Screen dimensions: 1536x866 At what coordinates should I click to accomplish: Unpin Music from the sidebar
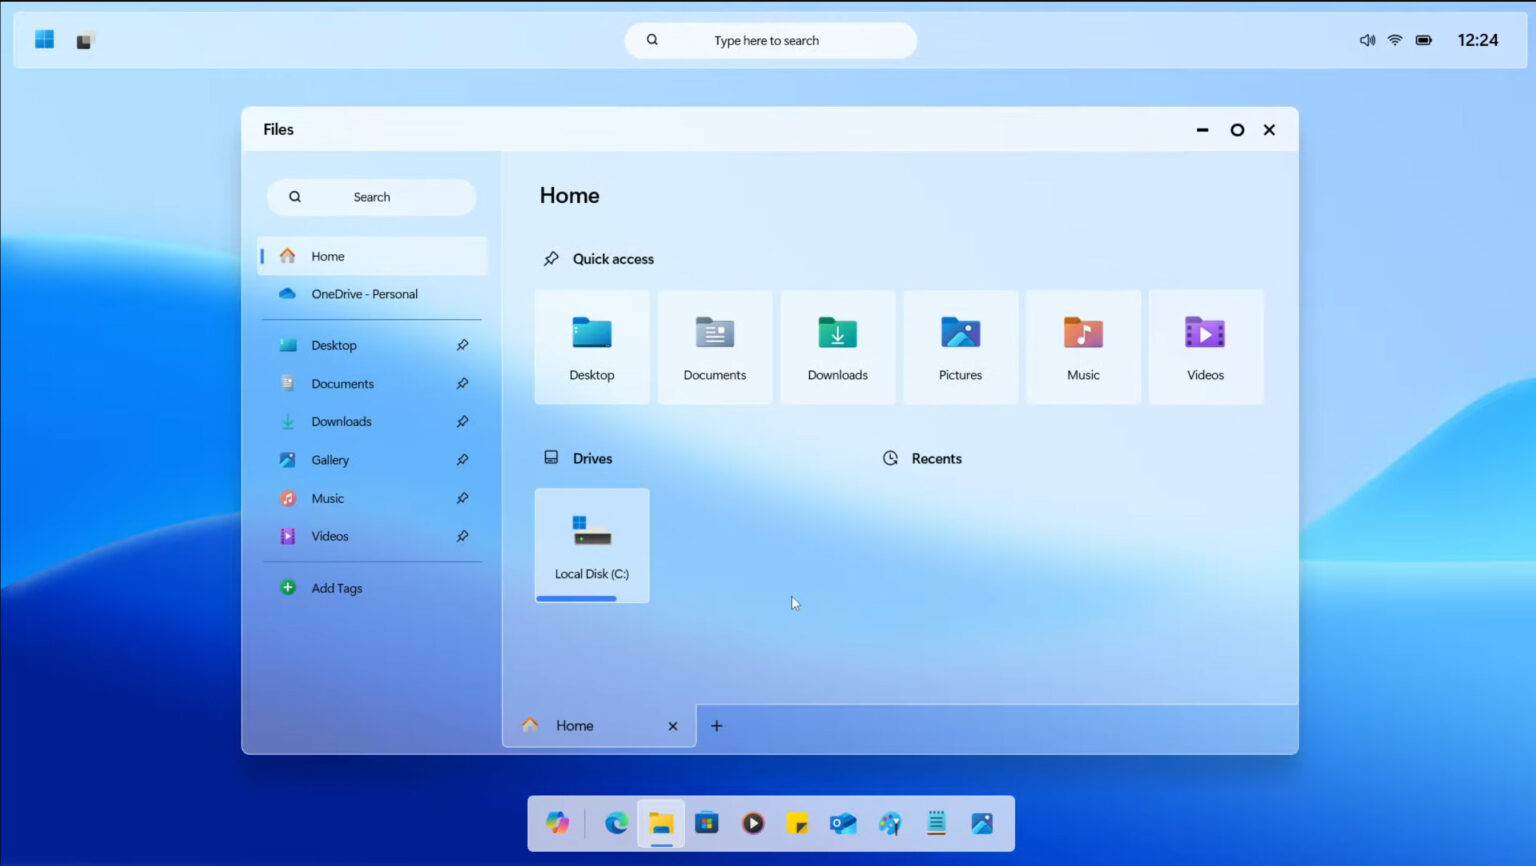point(462,498)
